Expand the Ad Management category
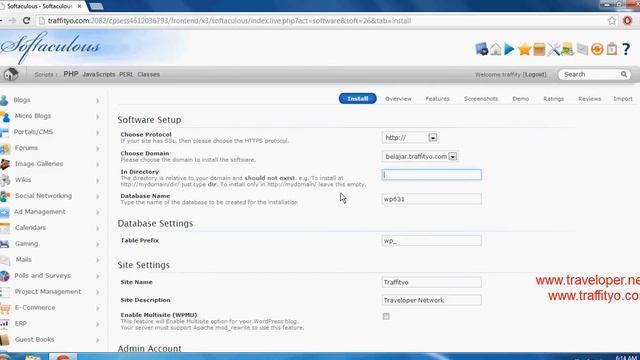The width and height of the screenshot is (640, 360). pyautogui.click(x=98, y=212)
